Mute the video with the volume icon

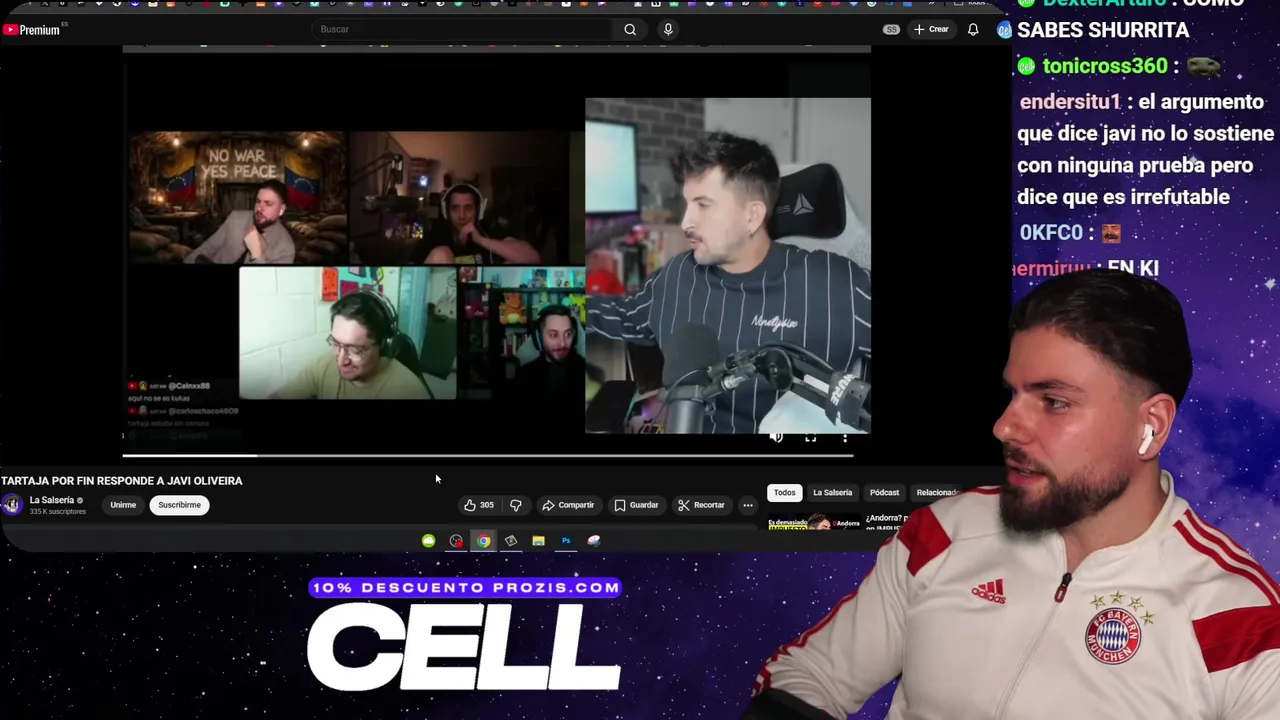[x=776, y=437]
